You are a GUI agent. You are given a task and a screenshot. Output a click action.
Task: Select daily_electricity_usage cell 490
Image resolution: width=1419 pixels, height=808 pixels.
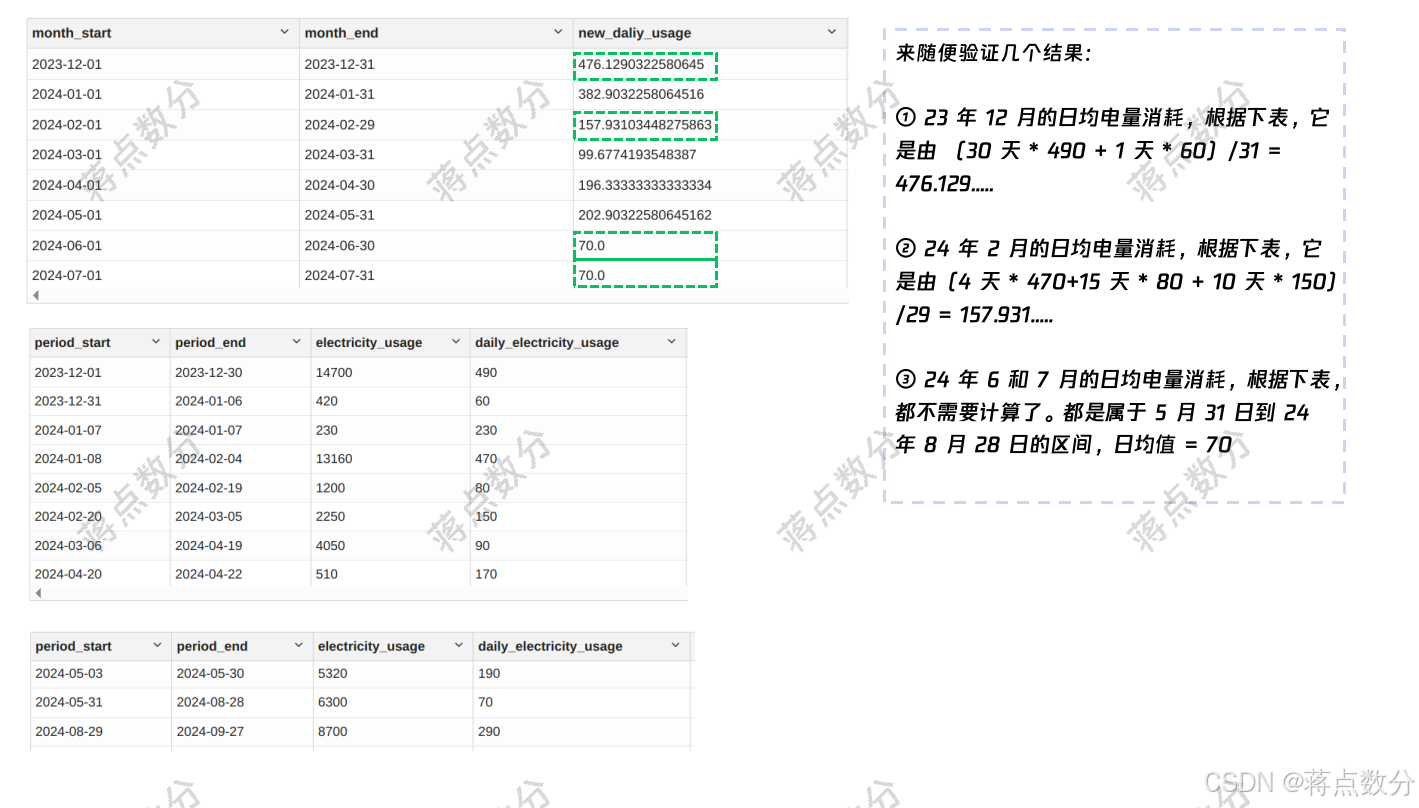(578, 372)
